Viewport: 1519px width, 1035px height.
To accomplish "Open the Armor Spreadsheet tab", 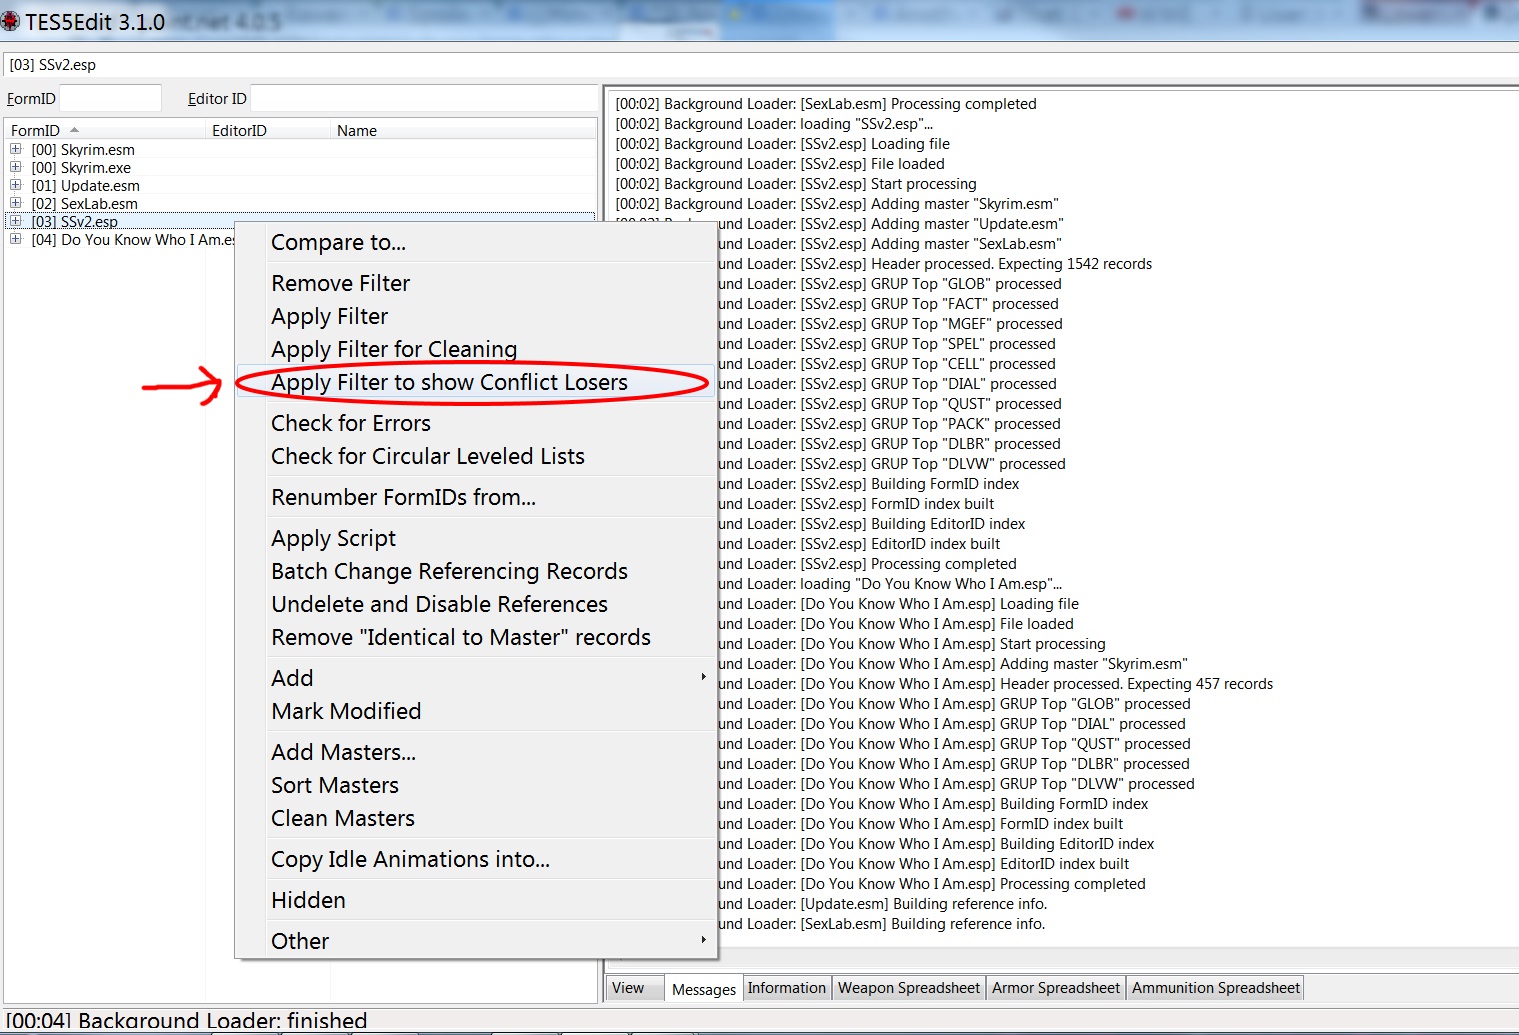I will click(x=1055, y=988).
